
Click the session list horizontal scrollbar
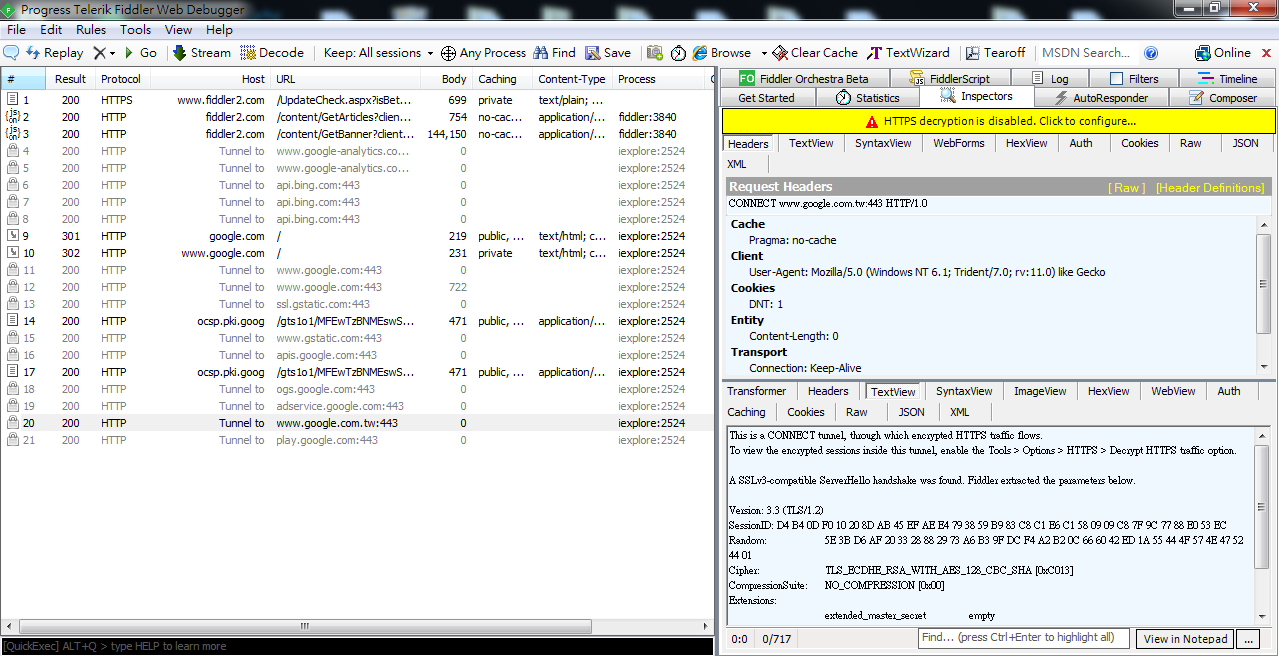307,627
